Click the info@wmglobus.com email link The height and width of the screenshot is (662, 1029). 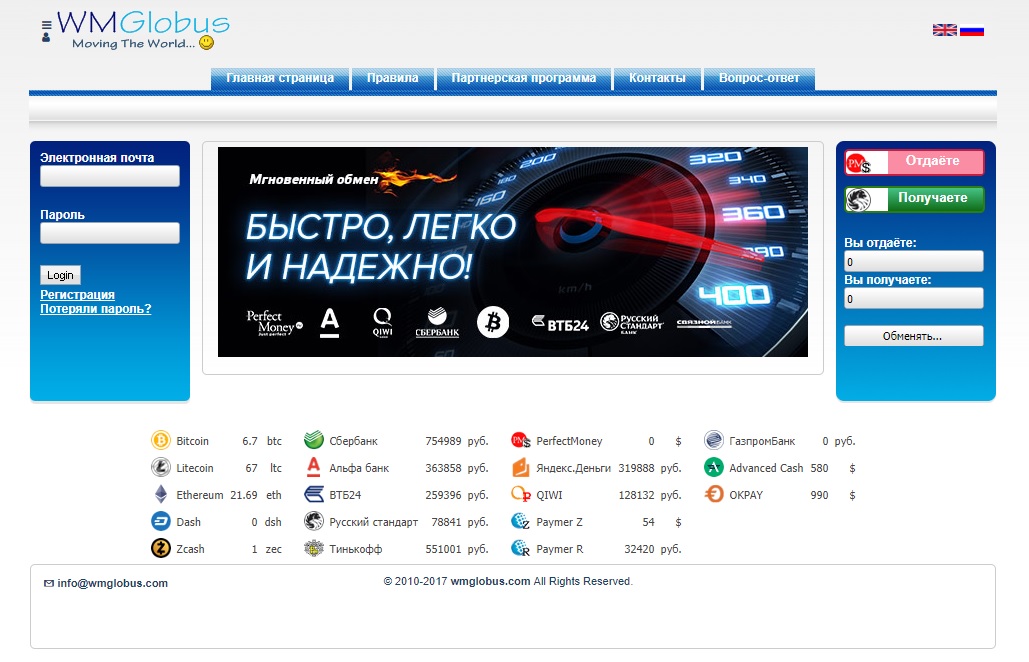112,583
